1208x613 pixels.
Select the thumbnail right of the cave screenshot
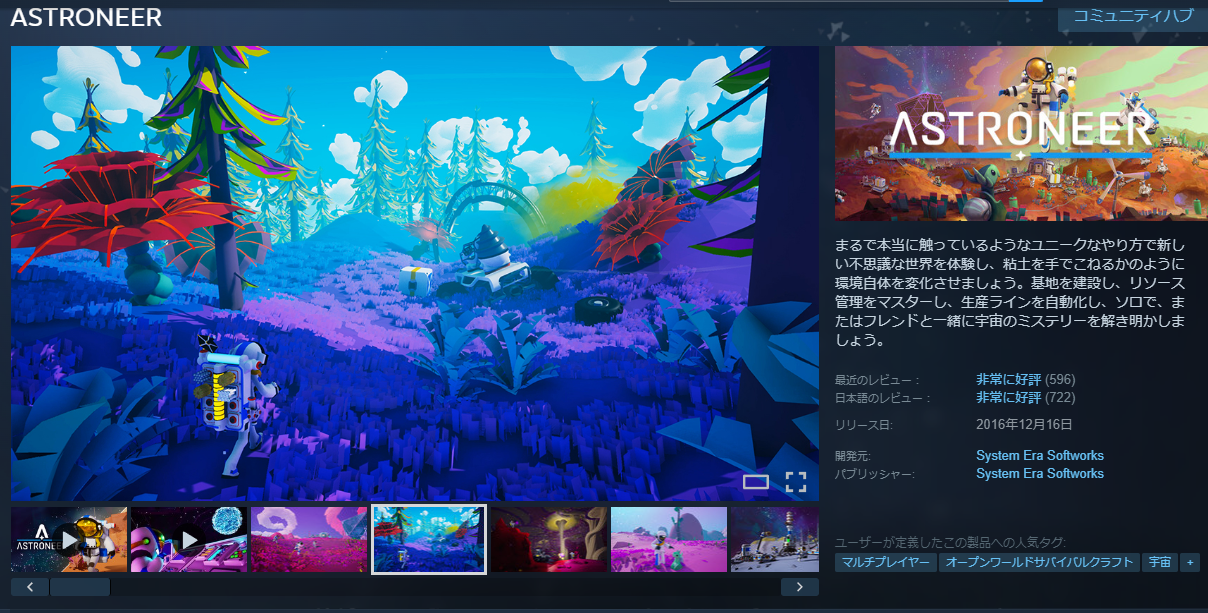(x=668, y=540)
